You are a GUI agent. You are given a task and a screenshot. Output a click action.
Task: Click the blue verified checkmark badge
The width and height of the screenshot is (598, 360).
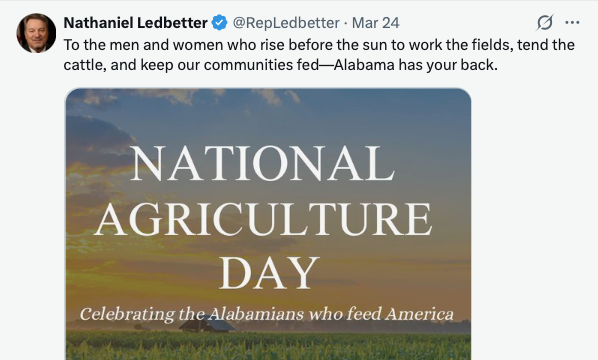pyautogui.click(x=219, y=22)
